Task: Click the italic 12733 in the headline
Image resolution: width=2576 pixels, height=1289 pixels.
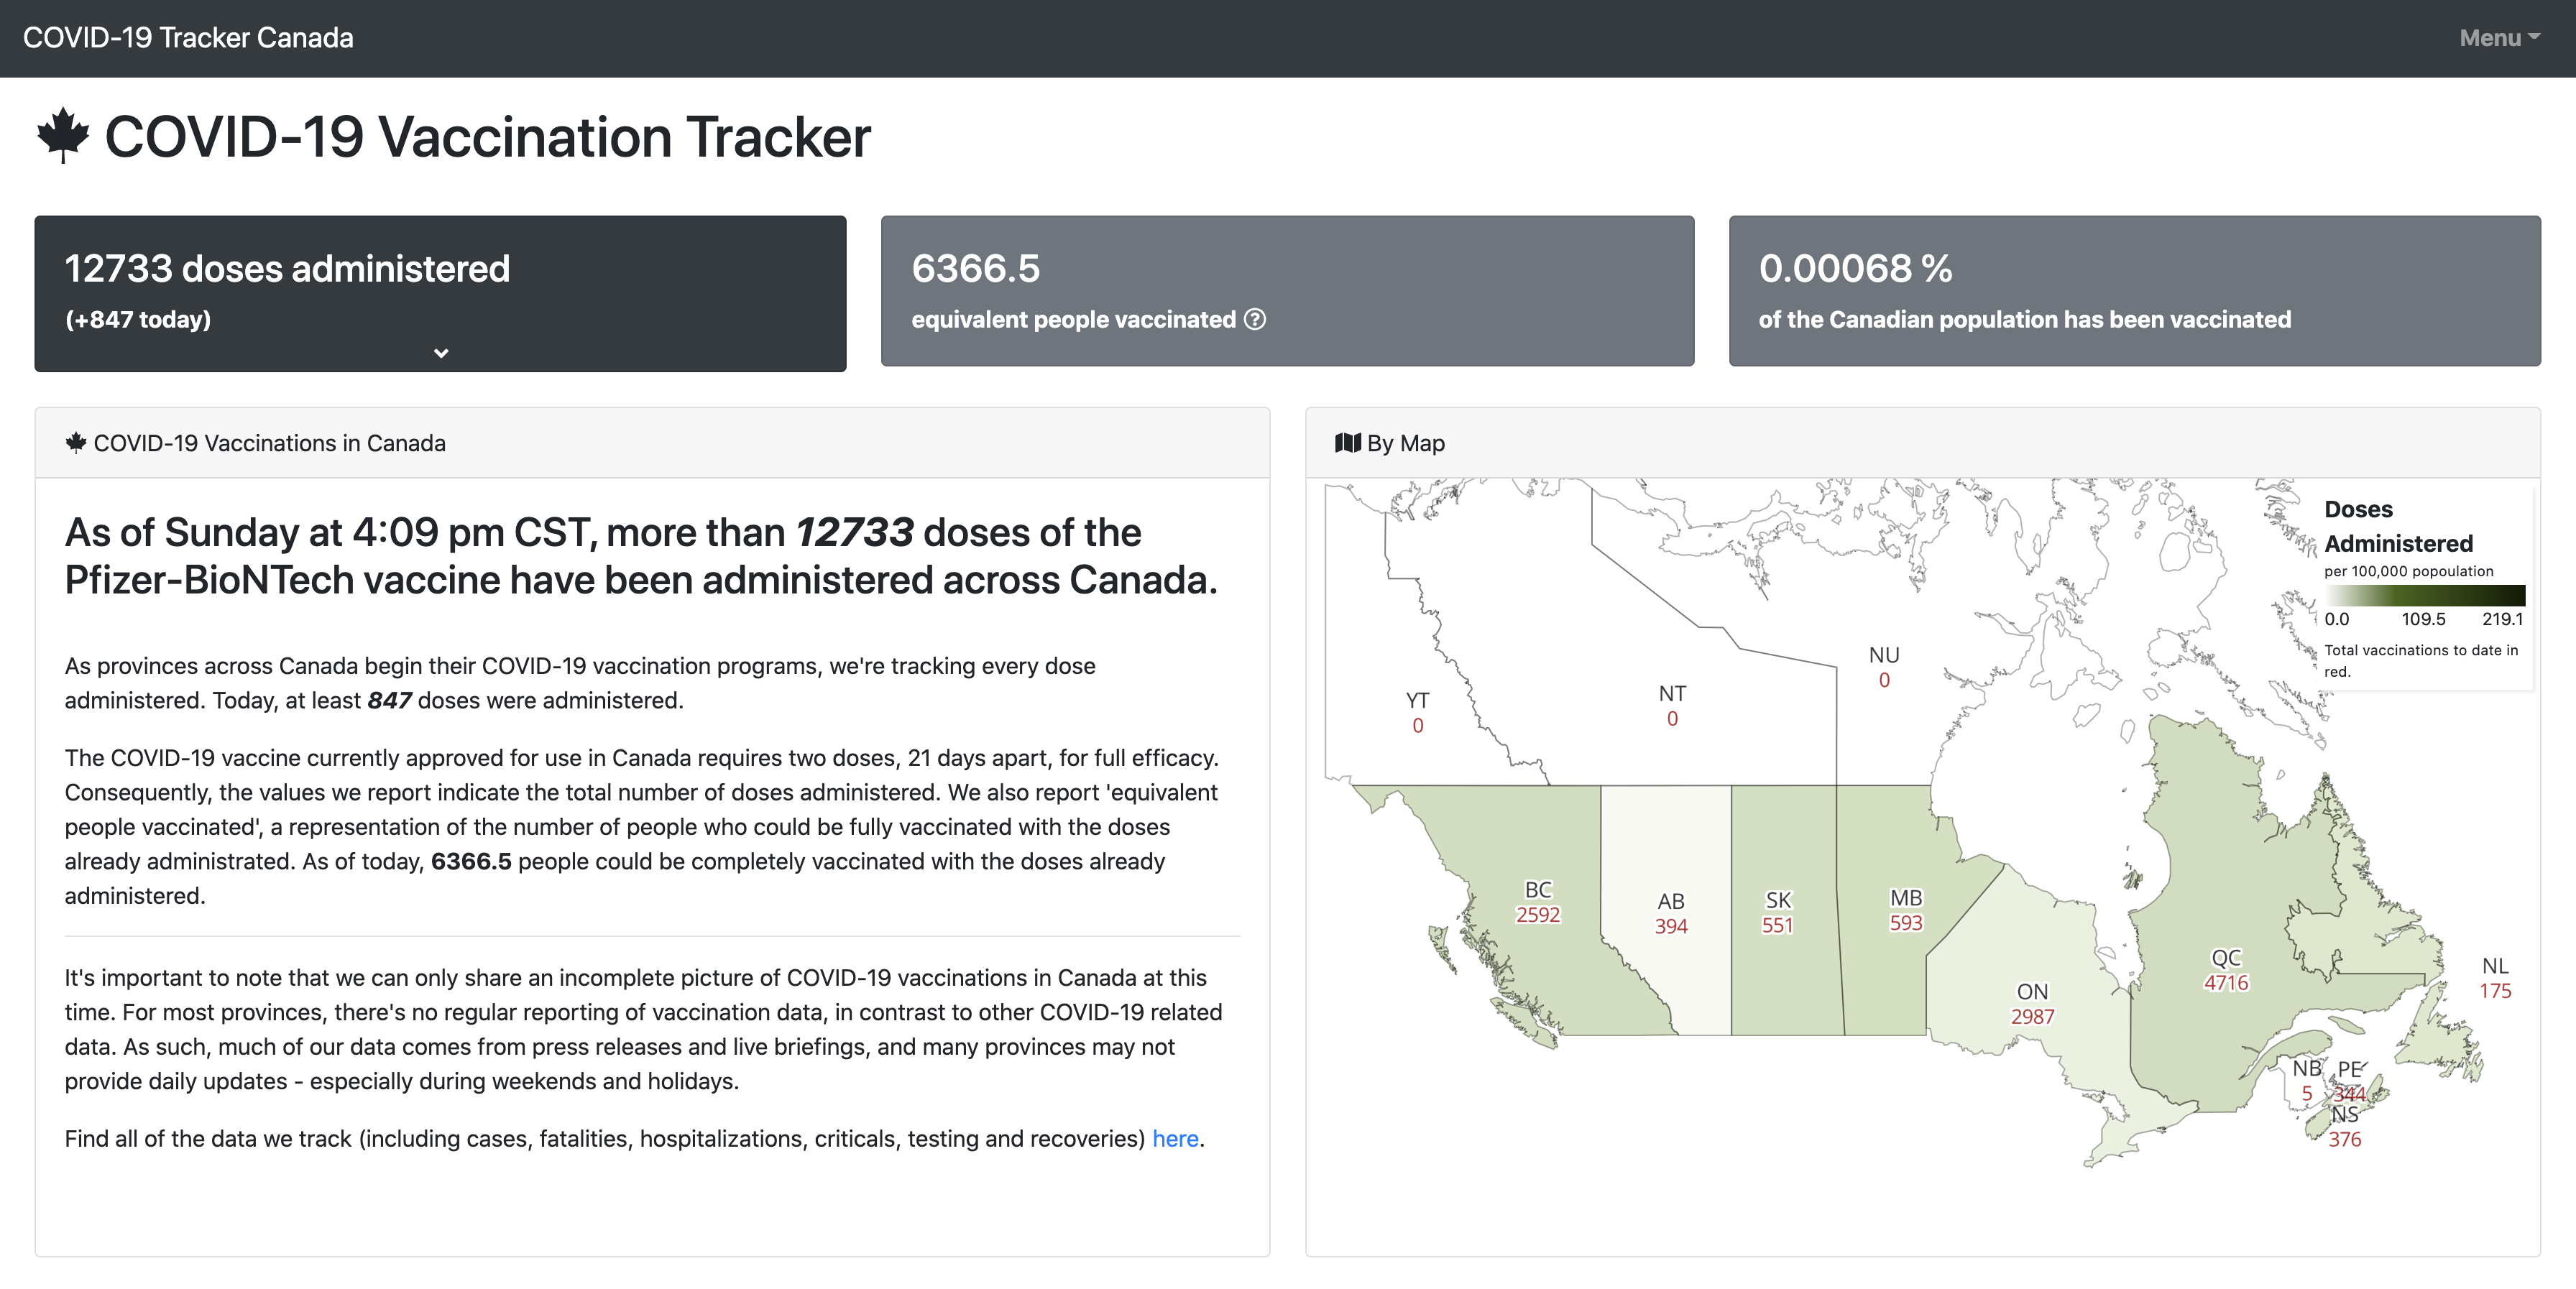Action: [x=854, y=532]
